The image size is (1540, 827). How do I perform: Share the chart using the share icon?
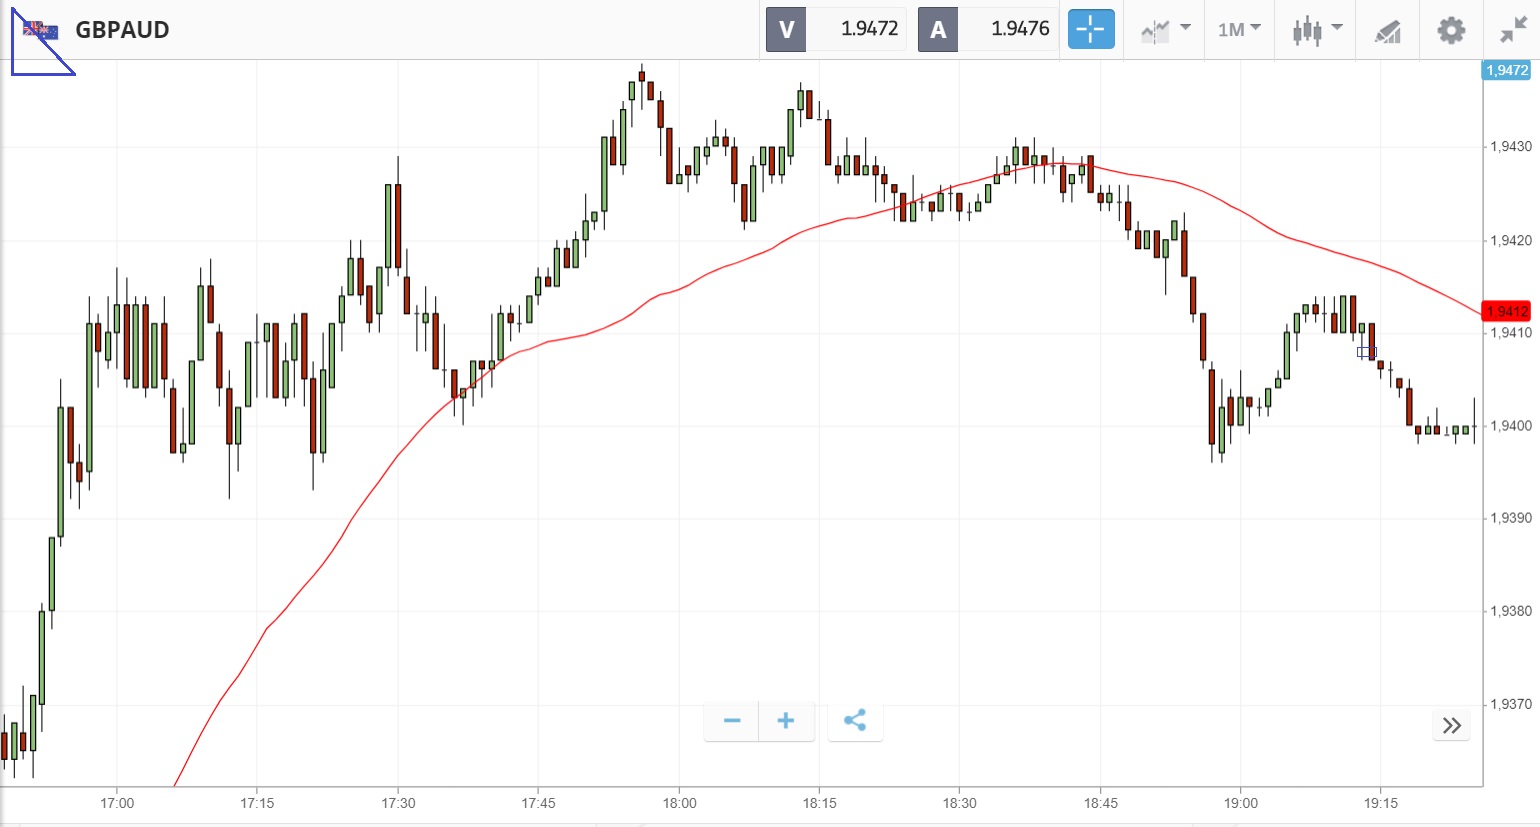(854, 721)
